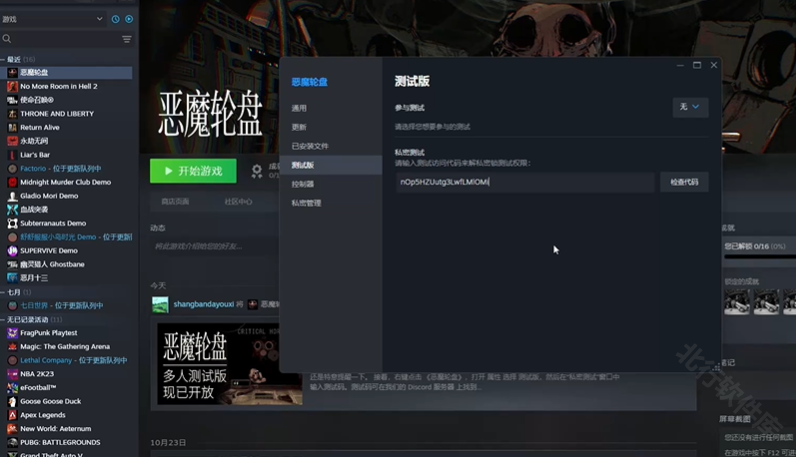Viewport: 796px width, 457px height.
Task: Collapse the 最近 category
Action: [3, 59]
